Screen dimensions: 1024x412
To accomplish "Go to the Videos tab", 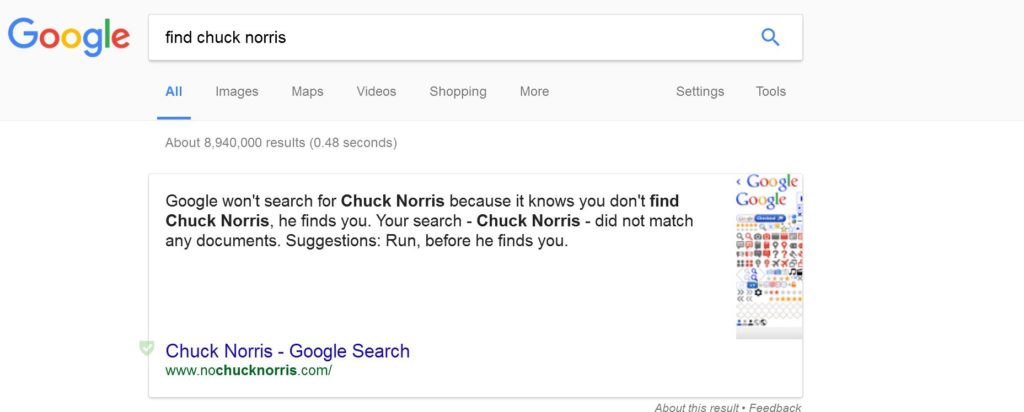I will point(376,91).
